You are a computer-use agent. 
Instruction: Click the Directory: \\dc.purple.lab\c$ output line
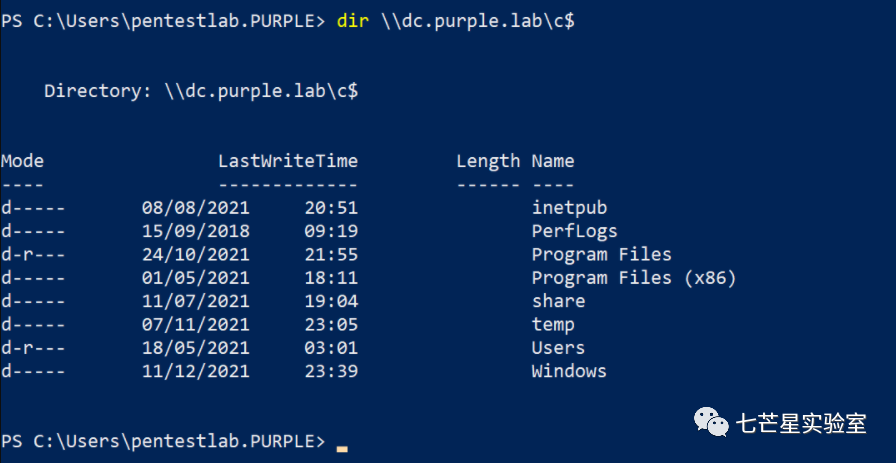tap(201, 91)
